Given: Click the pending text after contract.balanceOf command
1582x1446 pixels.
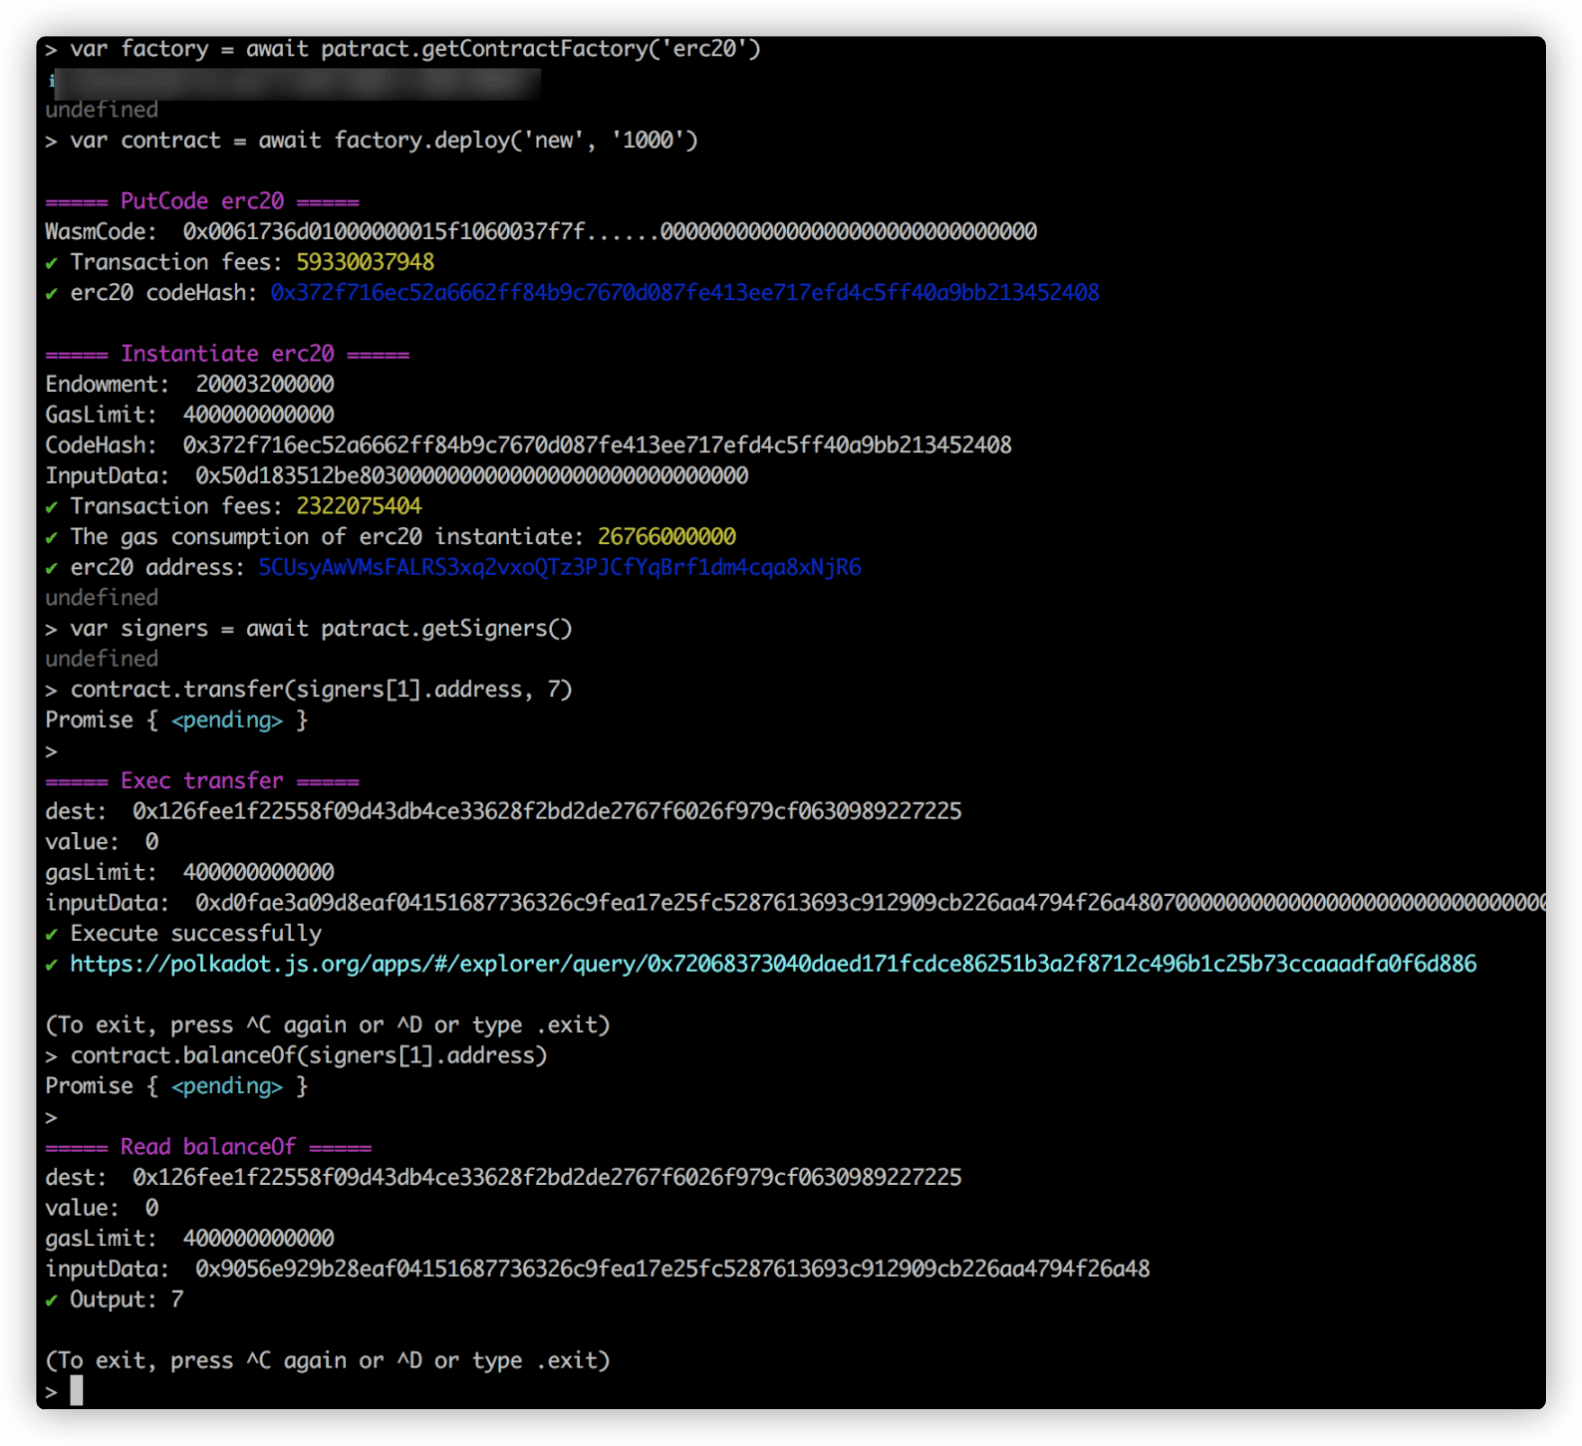Looking at the screenshot, I should pos(227,1086).
